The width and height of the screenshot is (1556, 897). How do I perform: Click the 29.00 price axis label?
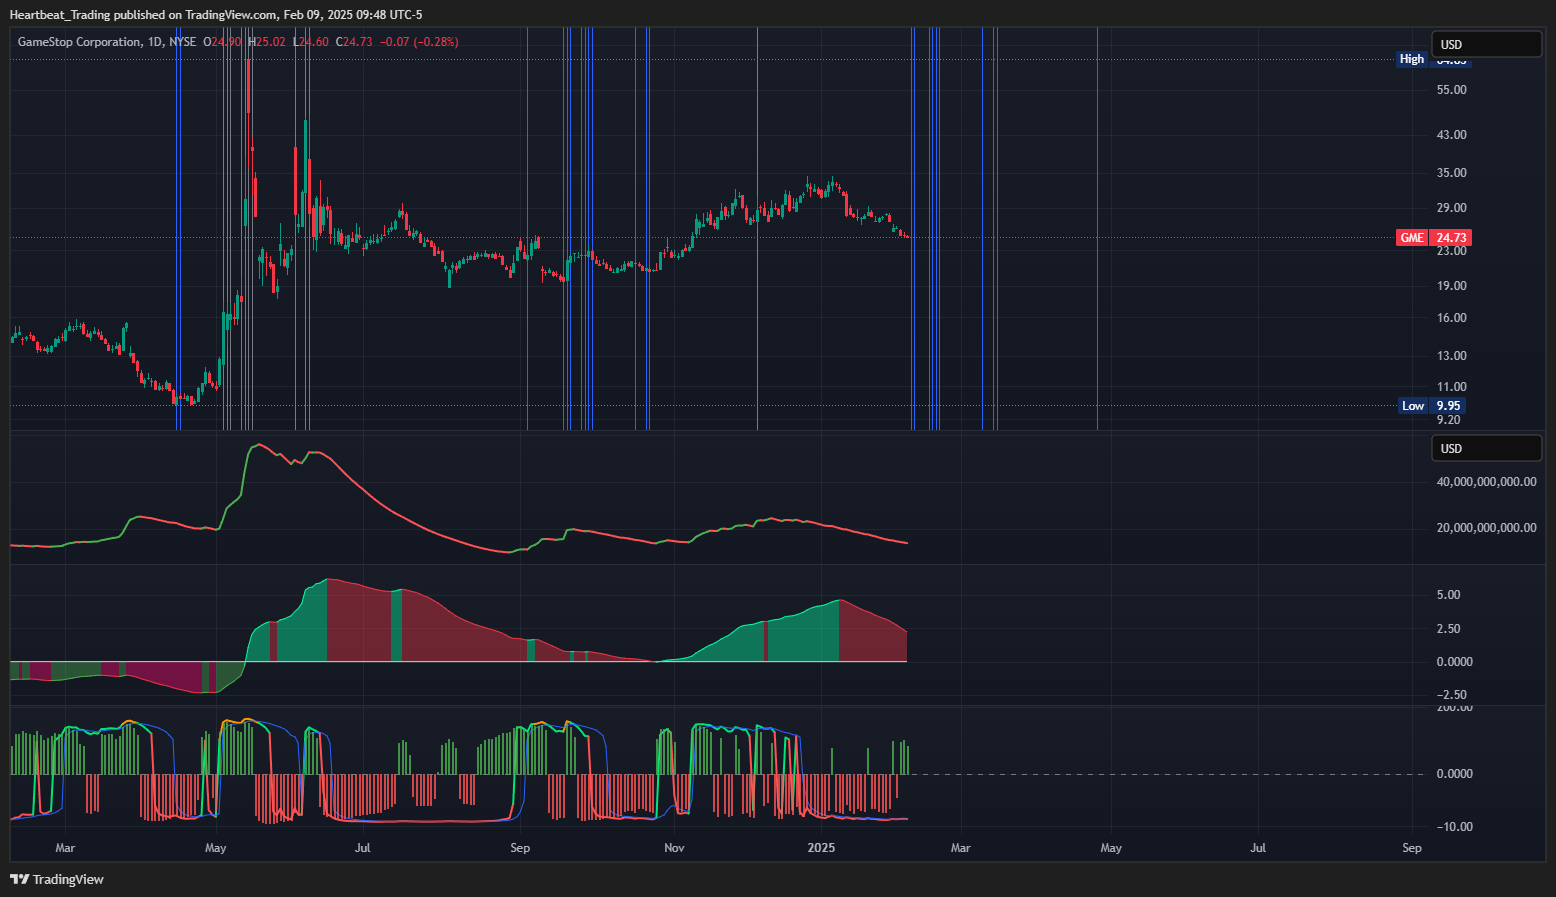1451,208
